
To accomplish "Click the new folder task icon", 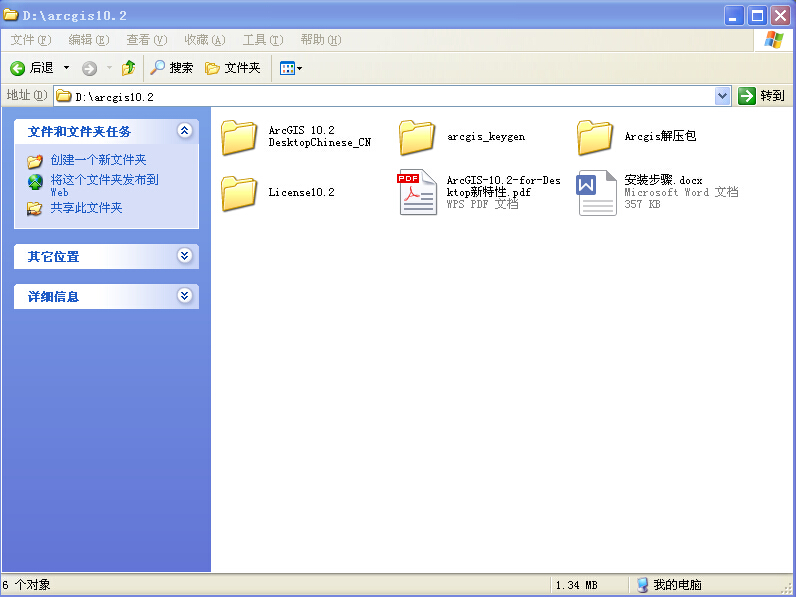I will point(35,161).
